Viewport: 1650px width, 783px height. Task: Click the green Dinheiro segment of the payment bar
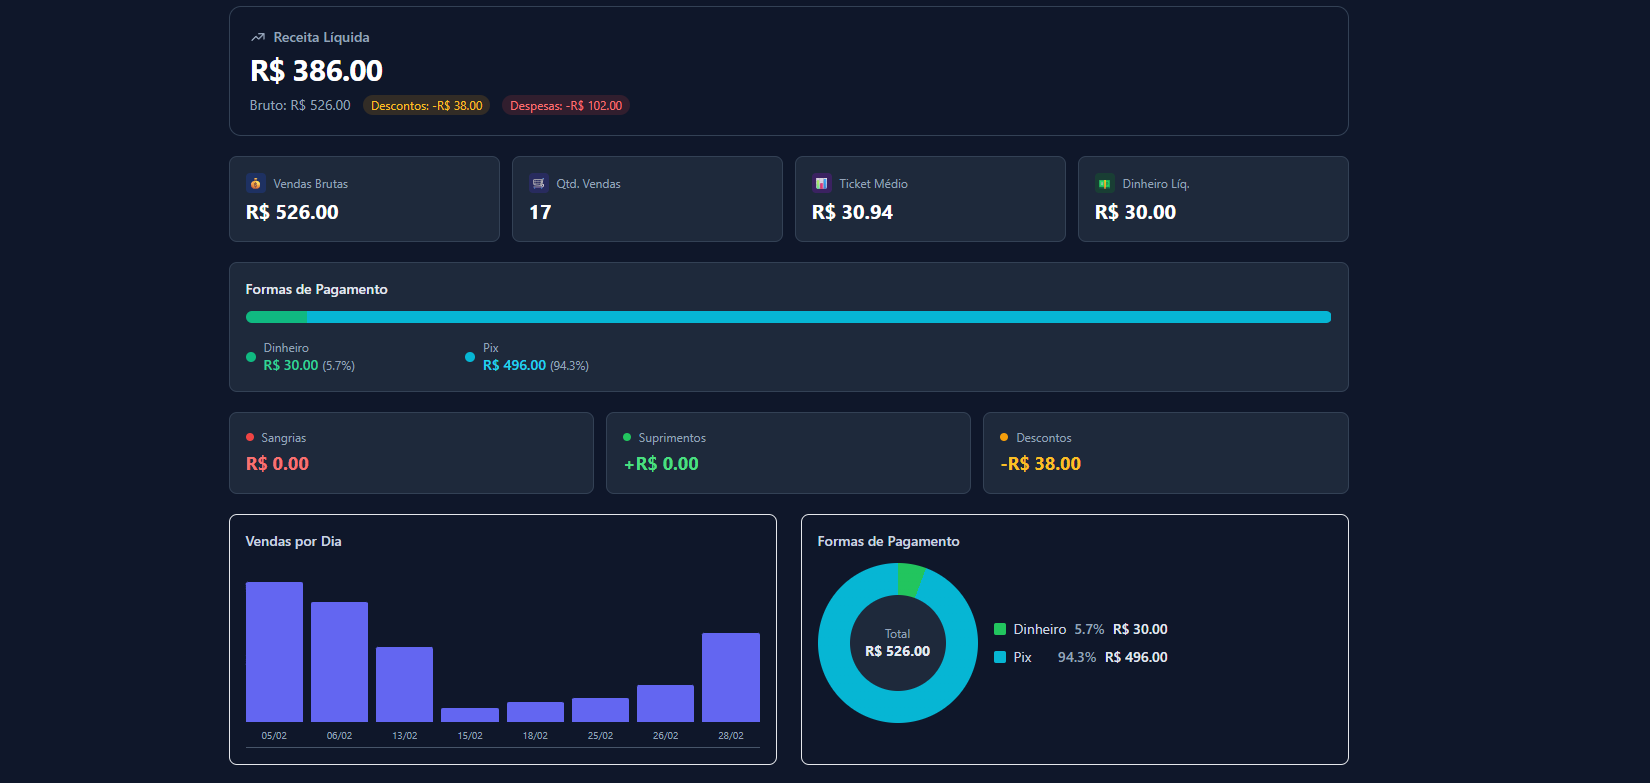coord(277,317)
